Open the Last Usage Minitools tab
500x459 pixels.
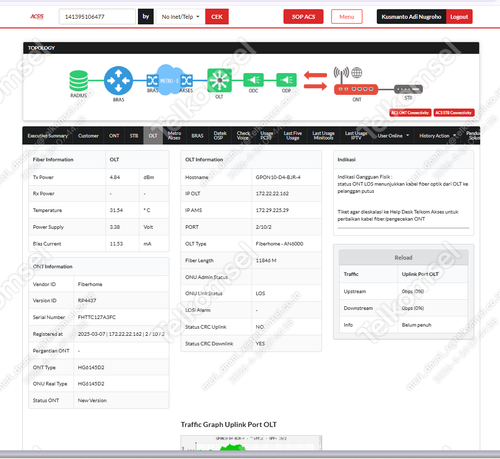click(323, 135)
